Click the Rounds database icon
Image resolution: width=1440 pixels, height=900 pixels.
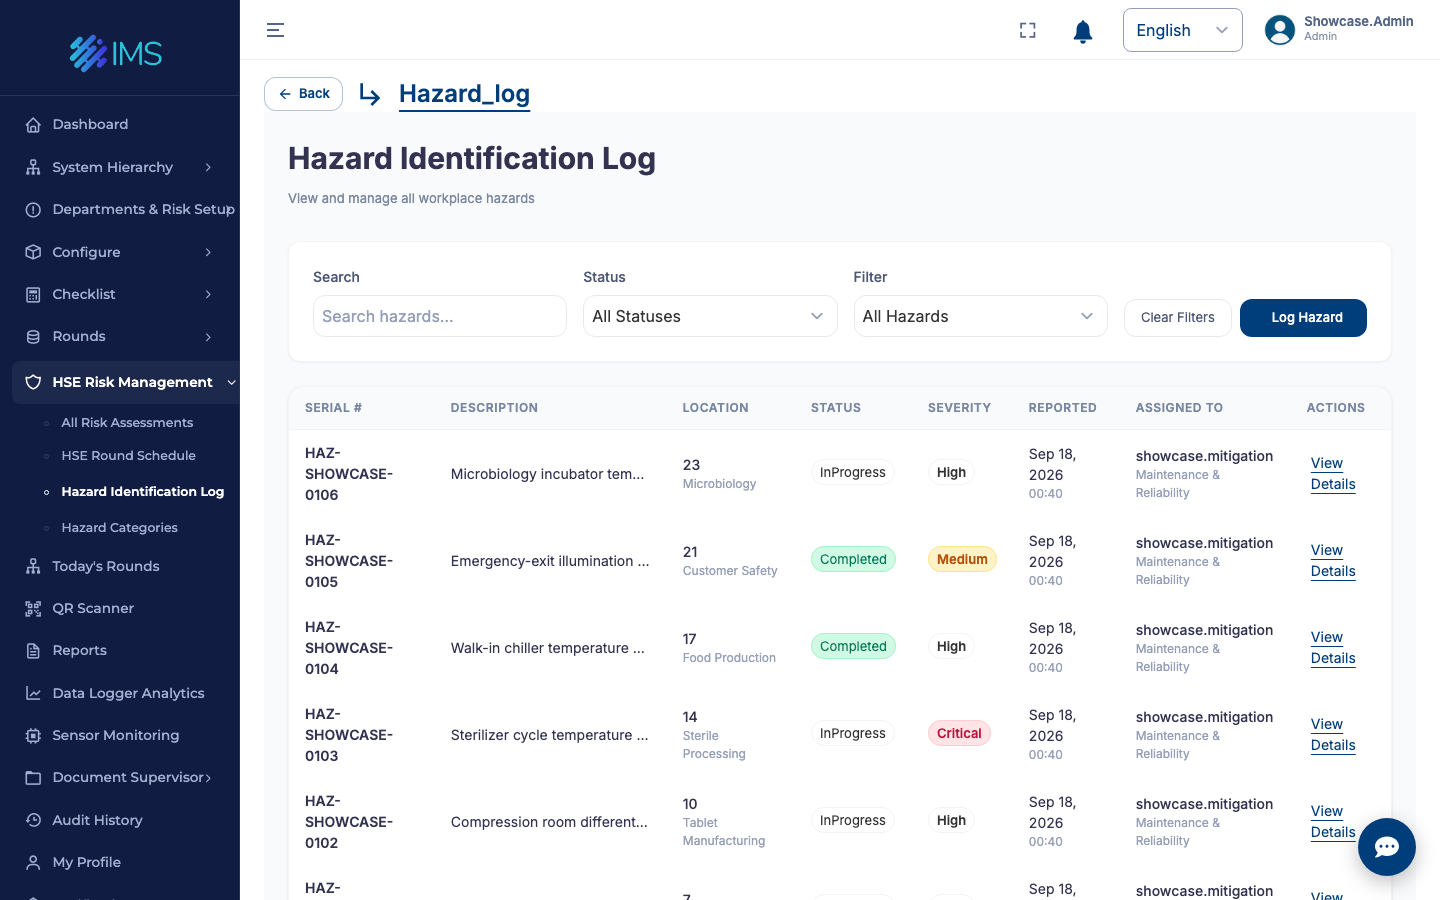(33, 337)
